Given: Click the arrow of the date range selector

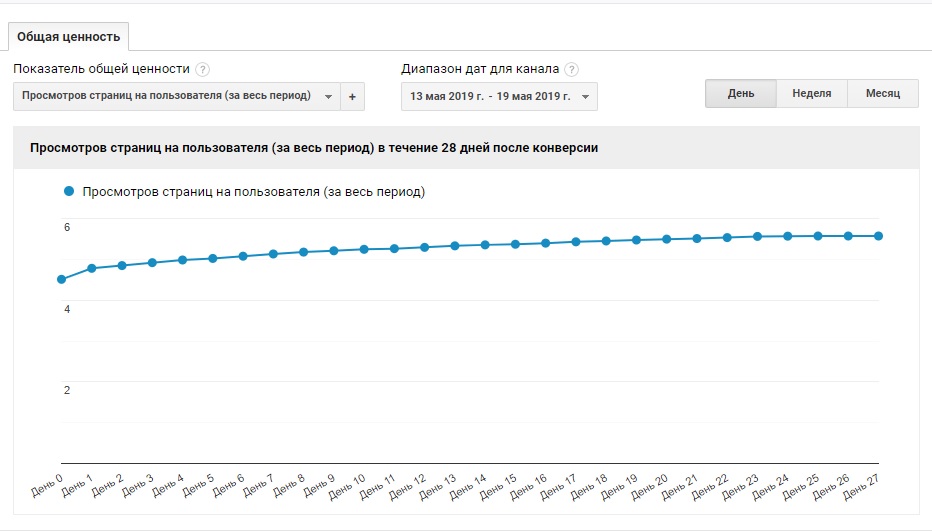Looking at the screenshot, I should [585, 97].
